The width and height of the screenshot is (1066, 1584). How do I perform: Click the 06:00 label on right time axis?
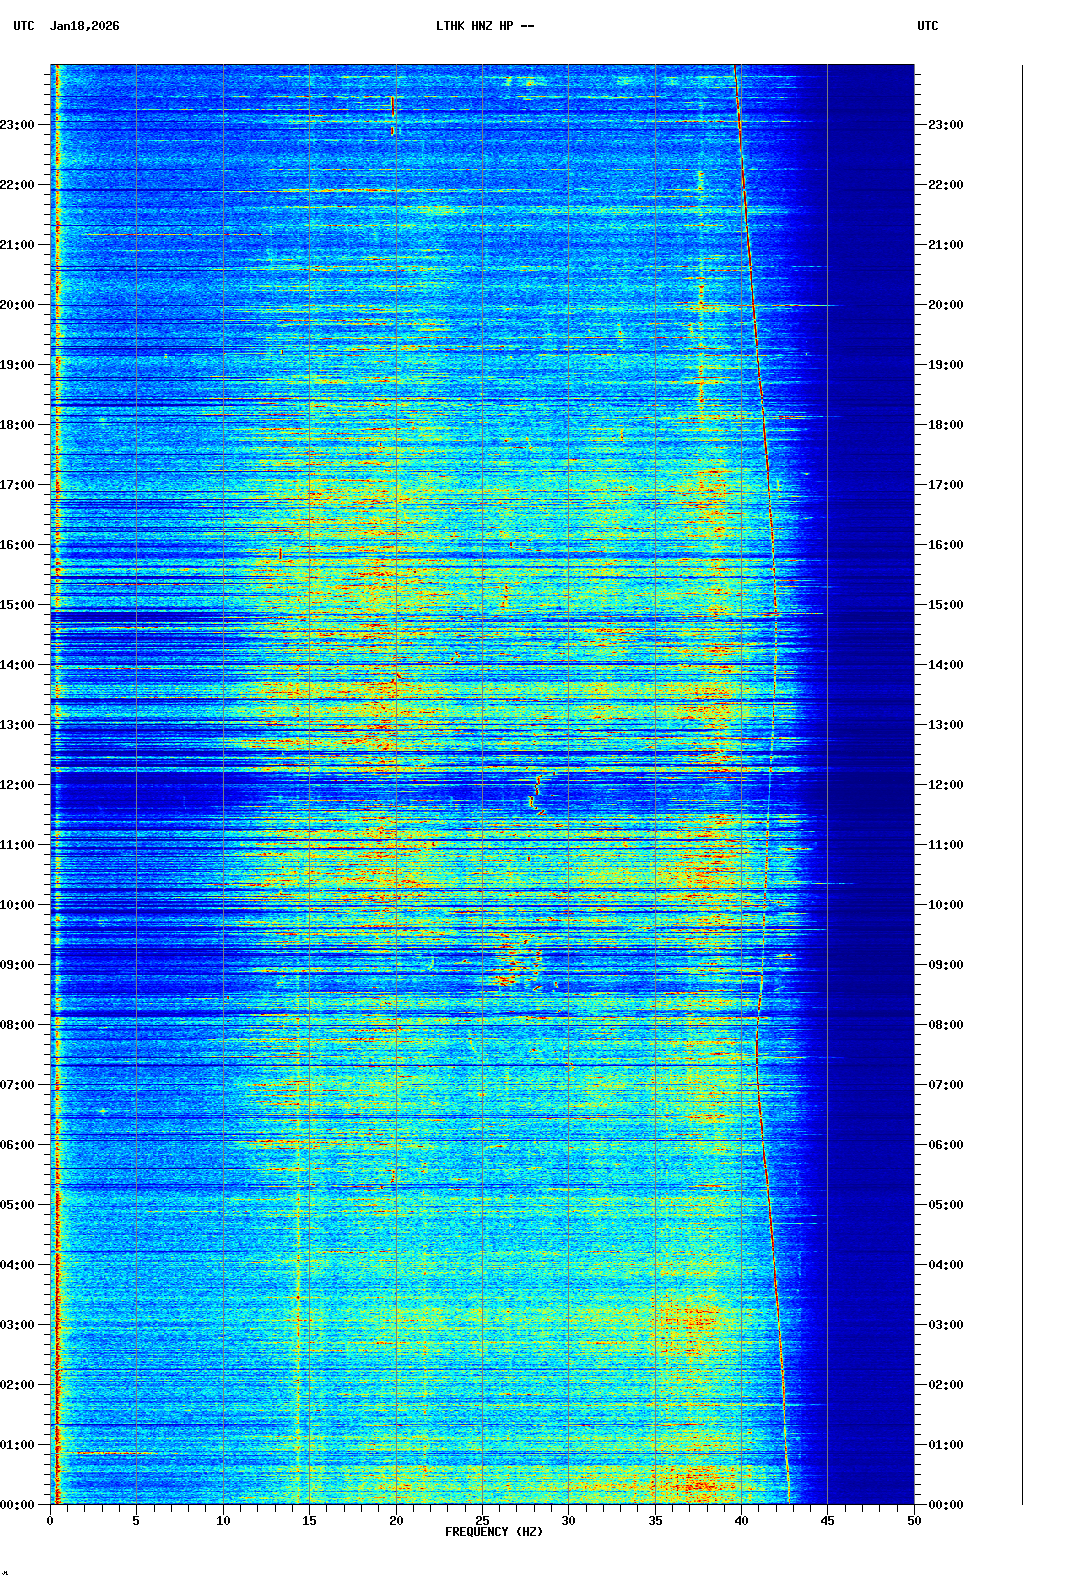945,1145
